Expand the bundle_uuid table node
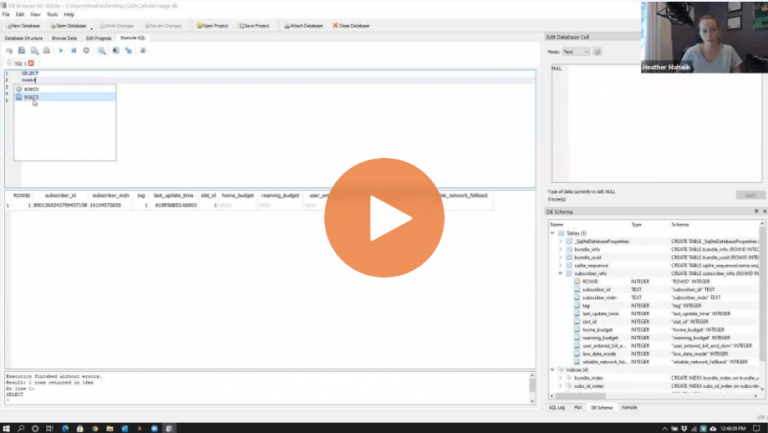Image resolution: width=768 pixels, height=433 pixels. pos(560,257)
